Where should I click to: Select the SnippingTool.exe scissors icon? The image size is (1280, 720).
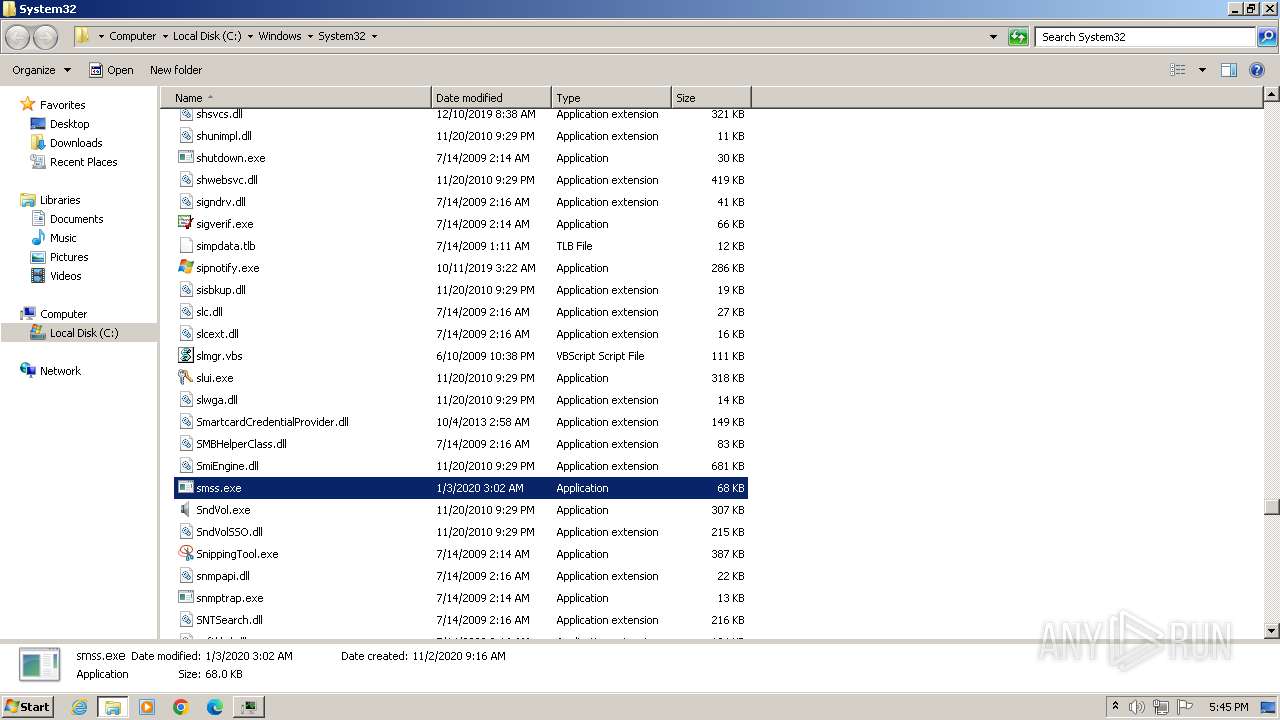[x=185, y=554]
